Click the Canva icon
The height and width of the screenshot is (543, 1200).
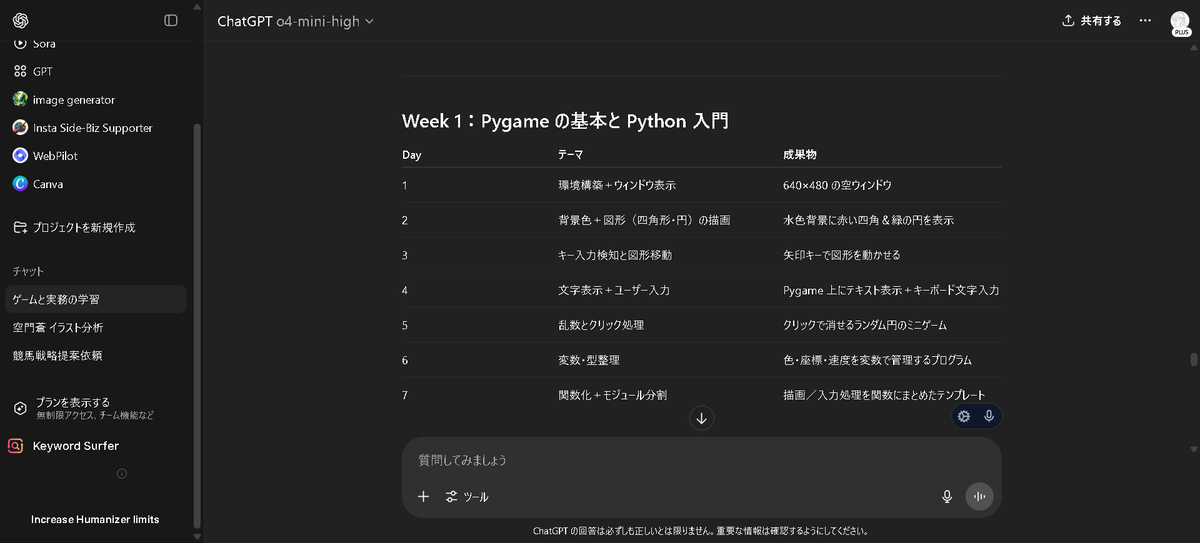pyautogui.click(x=20, y=183)
